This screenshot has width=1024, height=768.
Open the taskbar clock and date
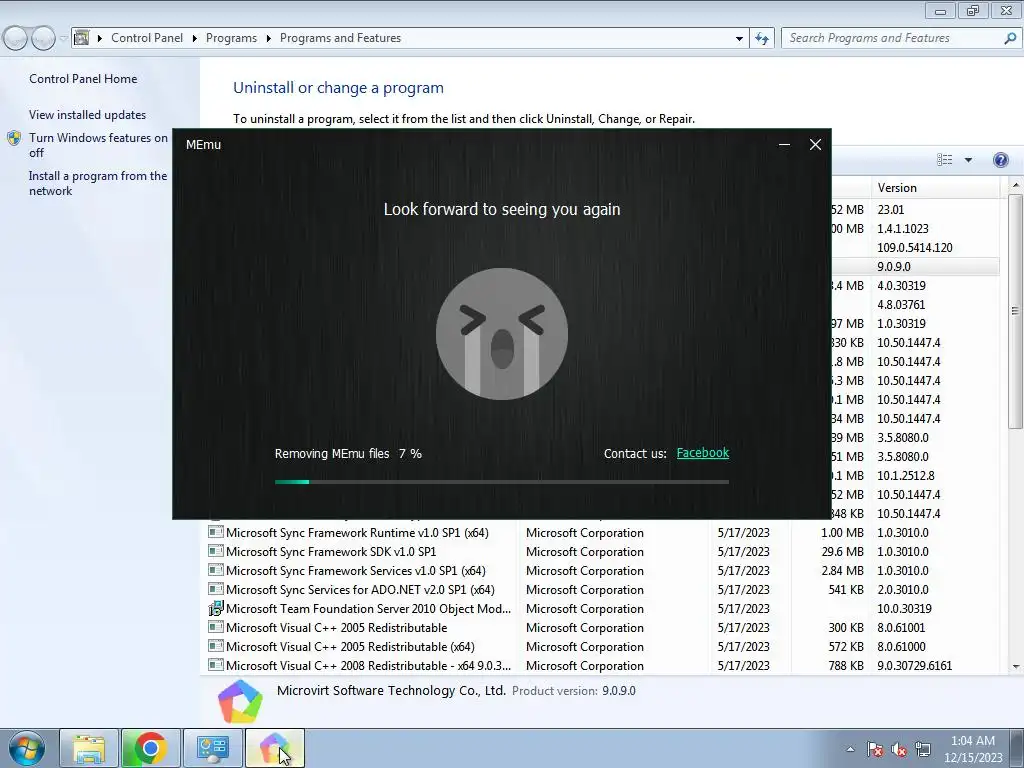coord(972,749)
